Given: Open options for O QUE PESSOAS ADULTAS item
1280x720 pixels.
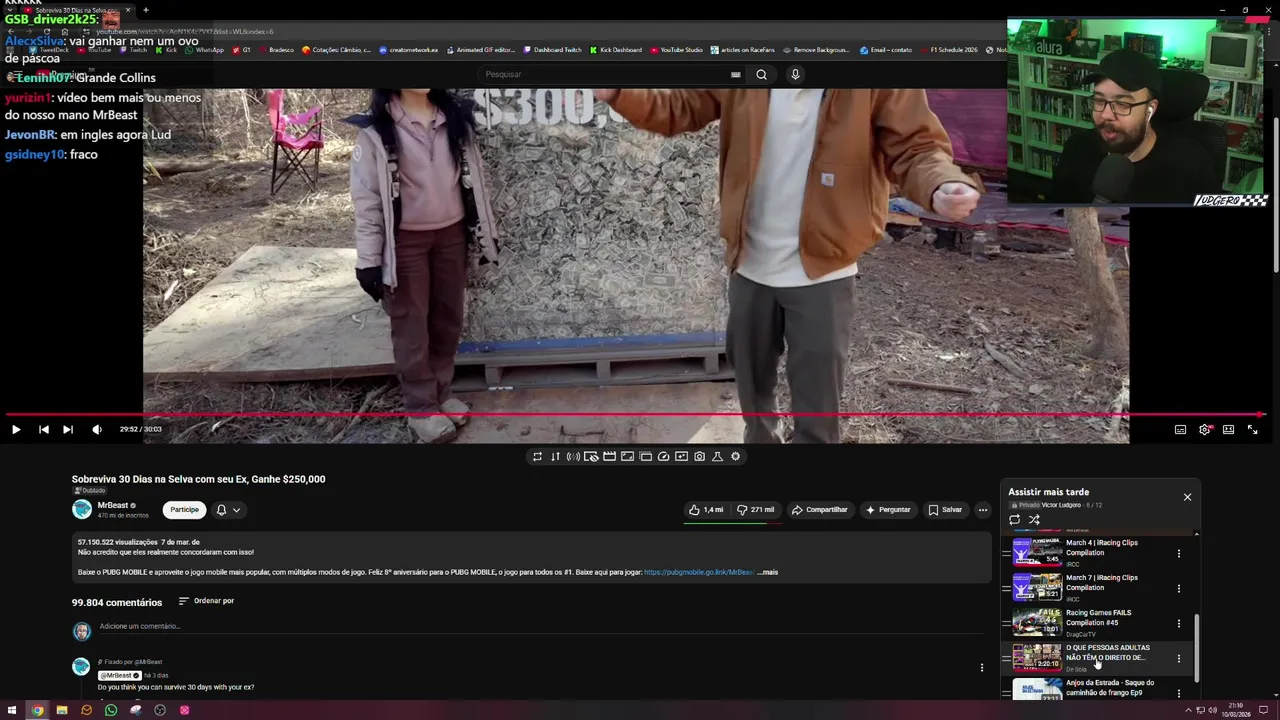Looking at the screenshot, I should tap(1178, 658).
